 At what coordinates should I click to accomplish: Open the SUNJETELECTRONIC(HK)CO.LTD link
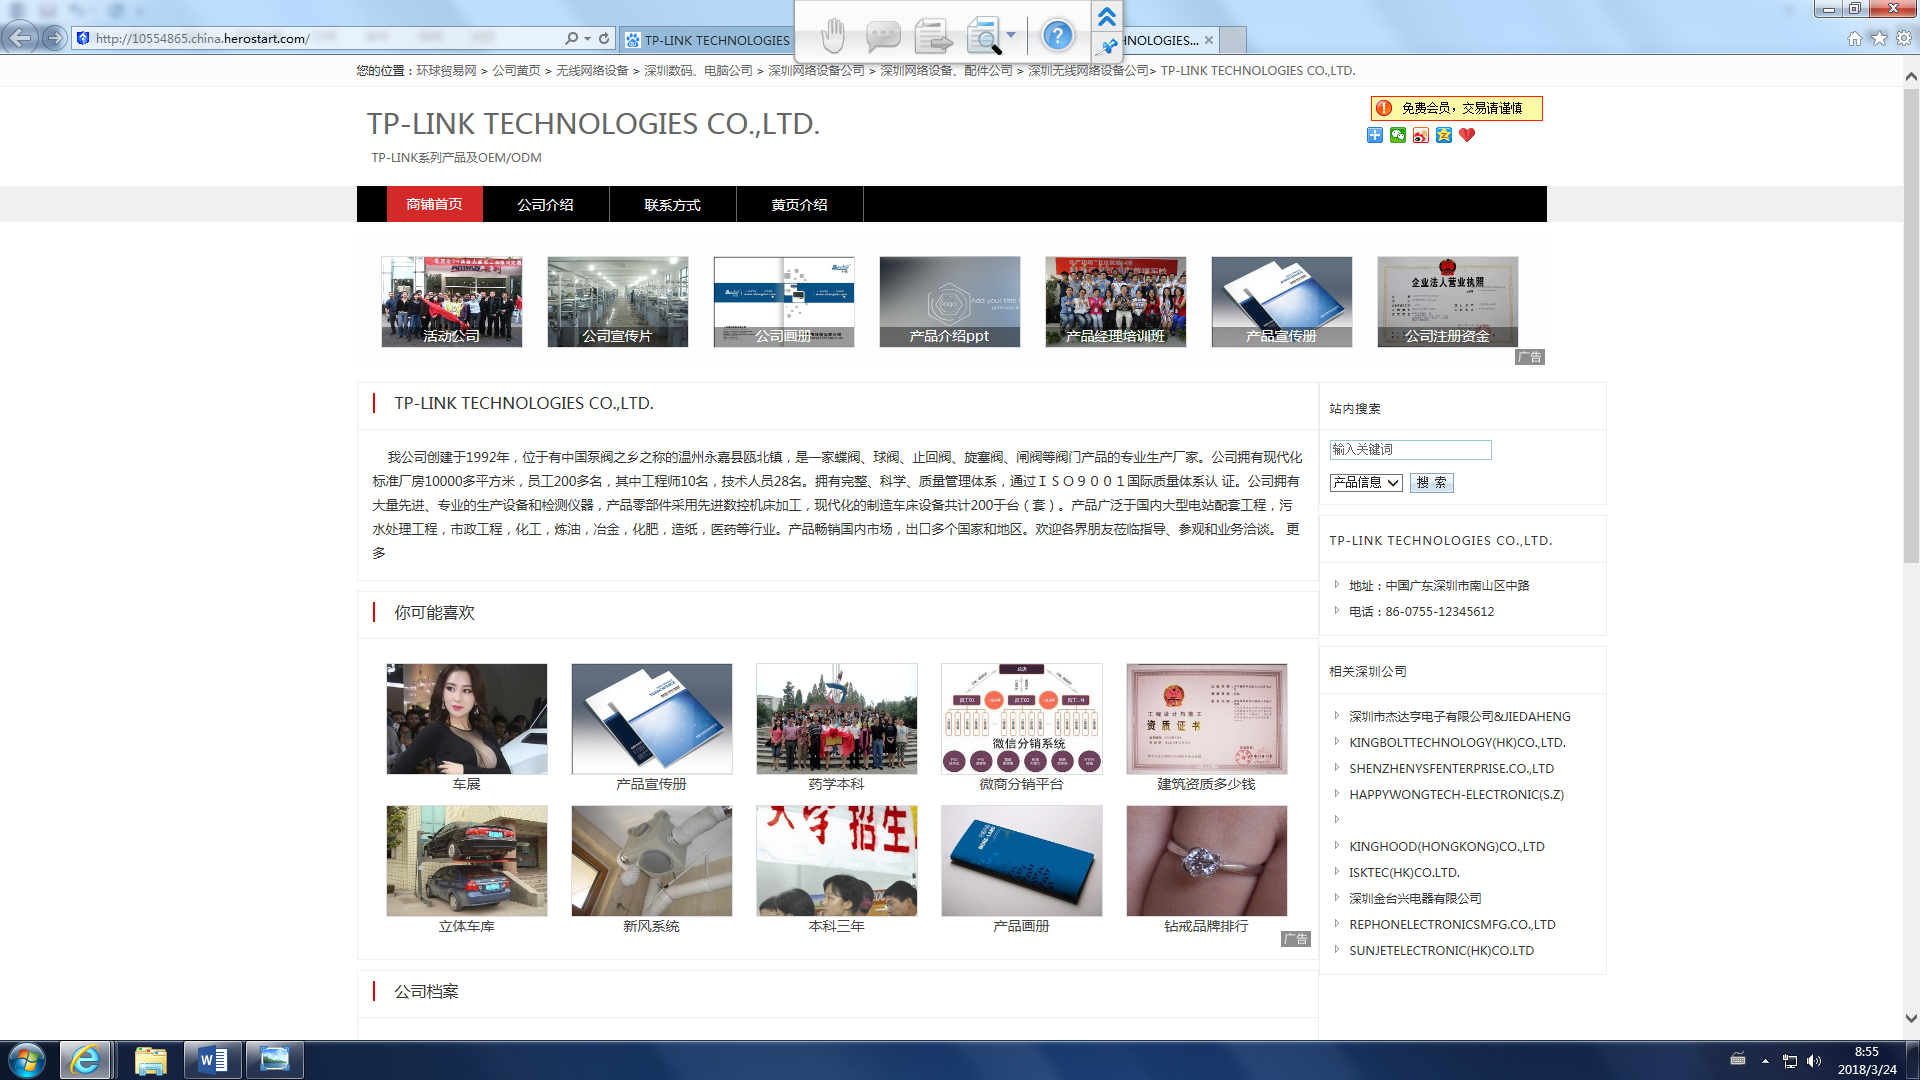pyautogui.click(x=1441, y=951)
